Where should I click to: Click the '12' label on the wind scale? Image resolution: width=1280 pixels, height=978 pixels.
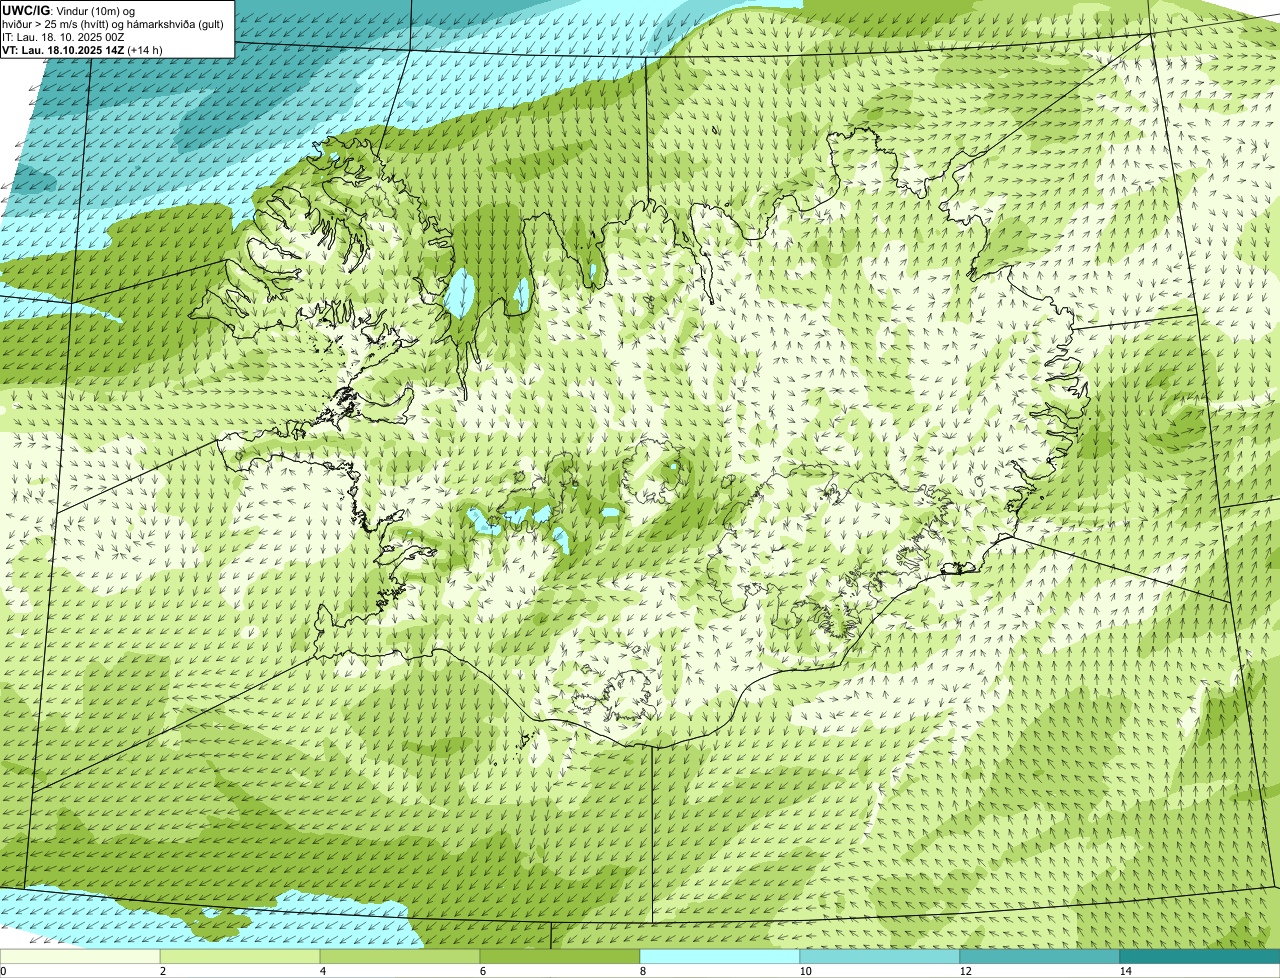point(965,971)
